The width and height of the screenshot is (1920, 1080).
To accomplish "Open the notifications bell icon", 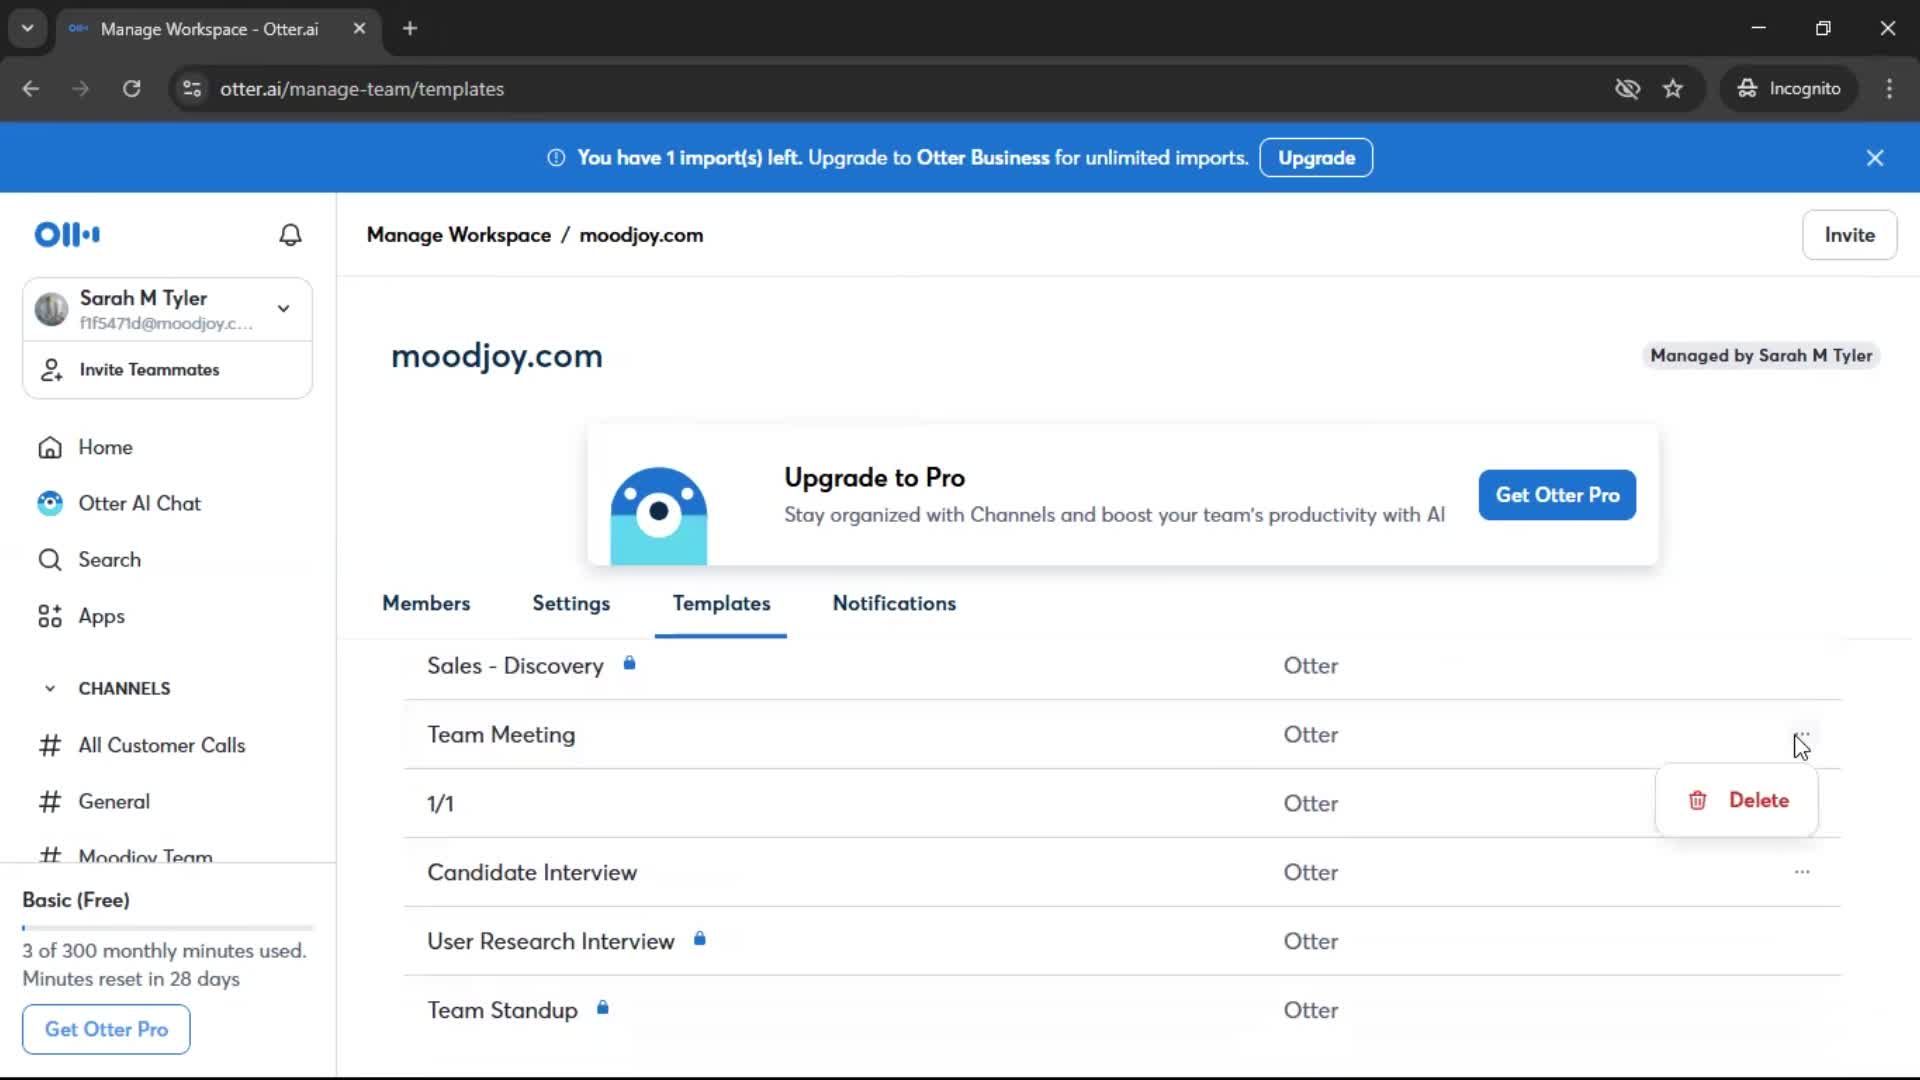I will point(290,235).
